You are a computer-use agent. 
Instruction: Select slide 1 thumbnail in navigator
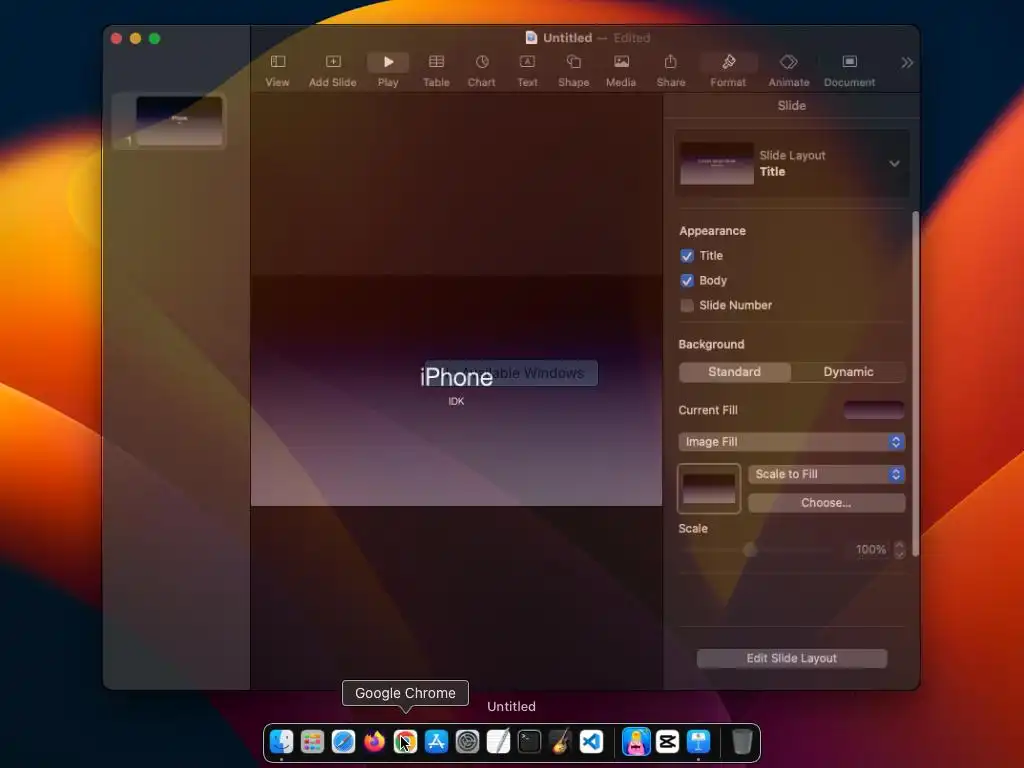[179, 121]
